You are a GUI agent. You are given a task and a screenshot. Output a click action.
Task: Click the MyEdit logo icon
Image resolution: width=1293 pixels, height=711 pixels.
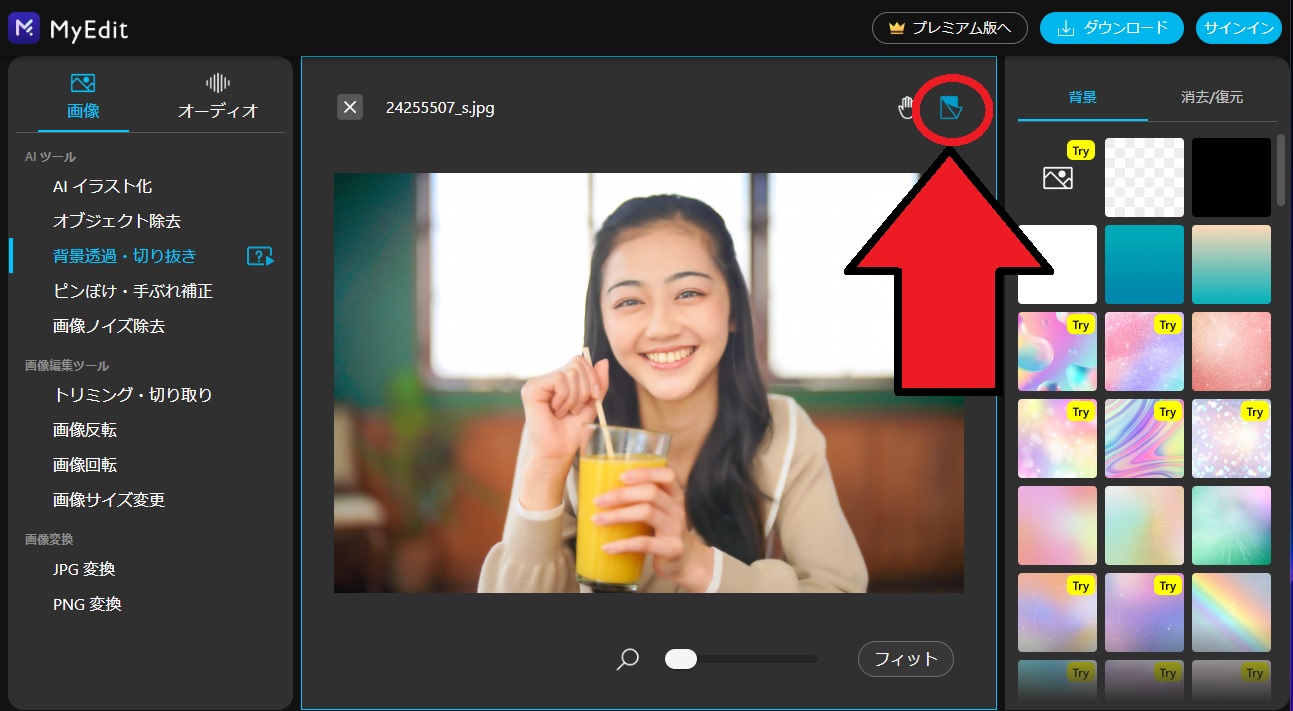pyautogui.click(x=24, y=28)
